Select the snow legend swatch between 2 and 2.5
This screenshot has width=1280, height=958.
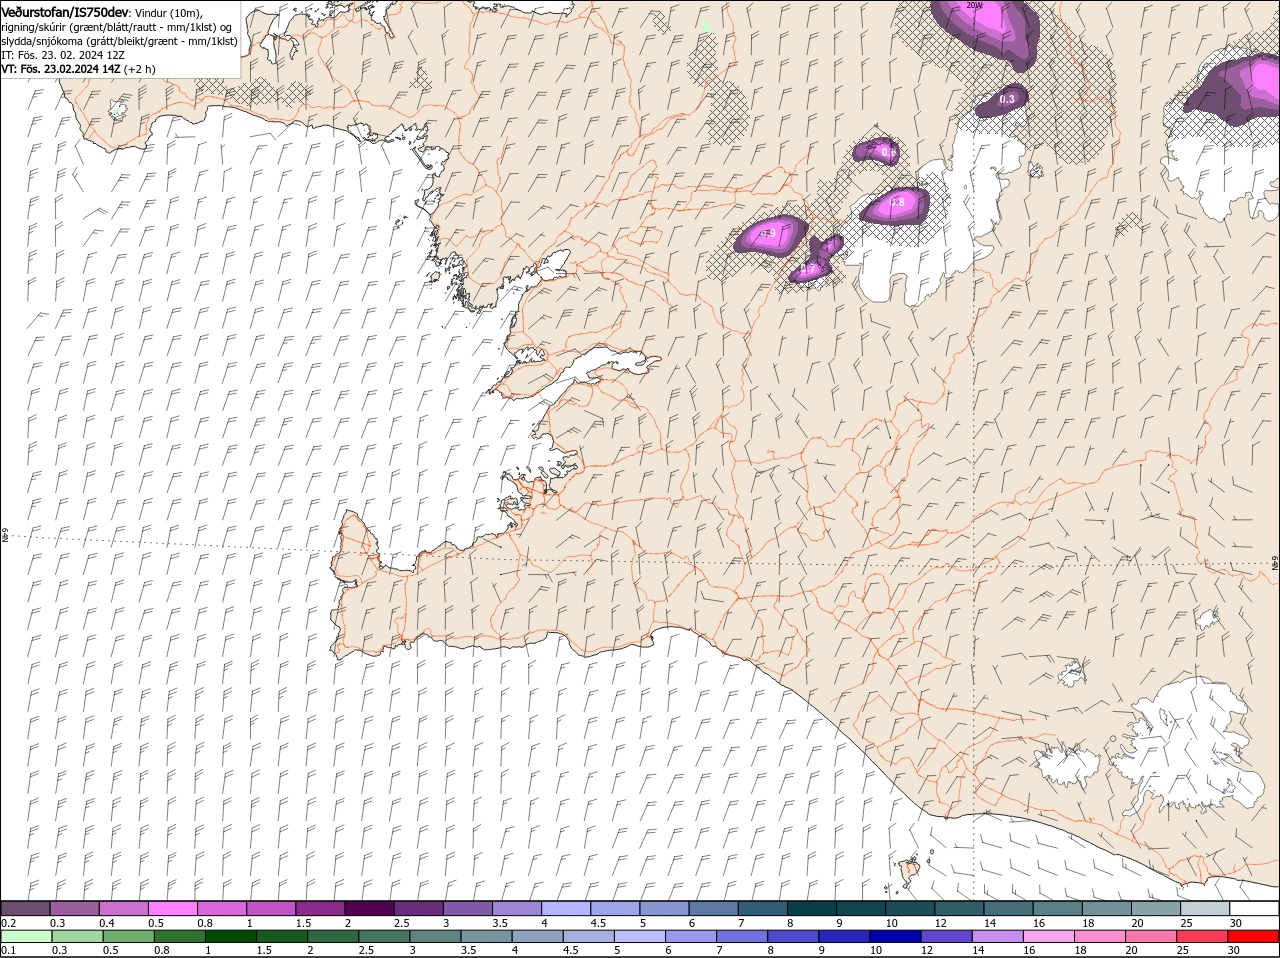(369, 909)
